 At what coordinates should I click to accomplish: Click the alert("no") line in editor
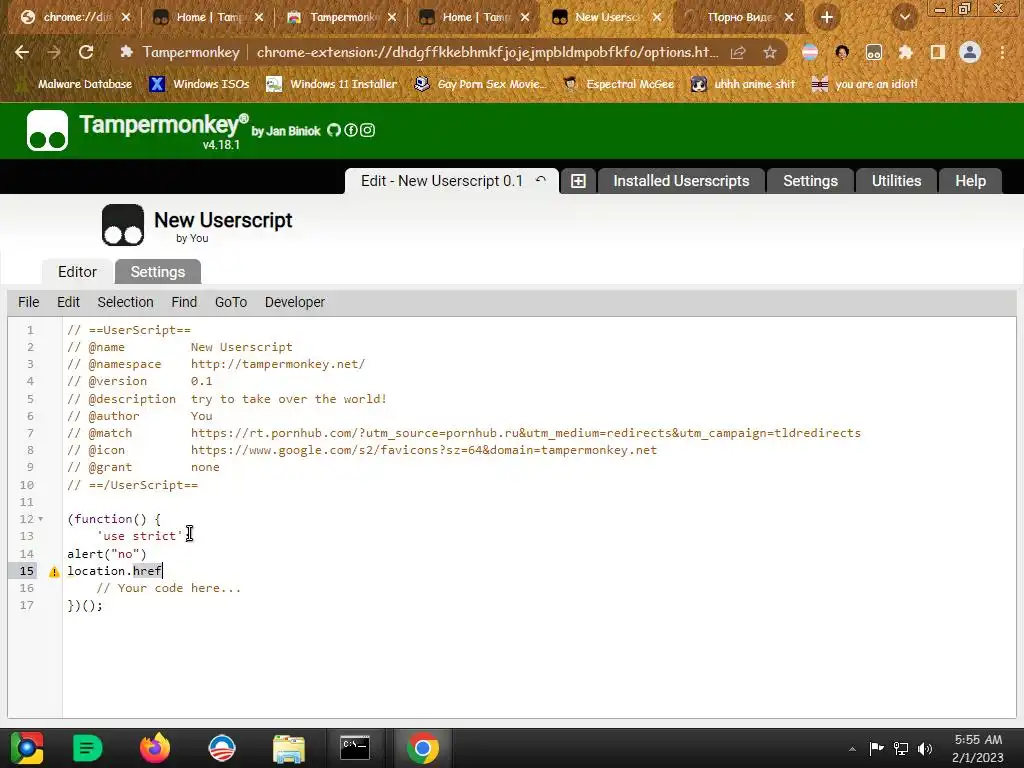click(106, 554)
